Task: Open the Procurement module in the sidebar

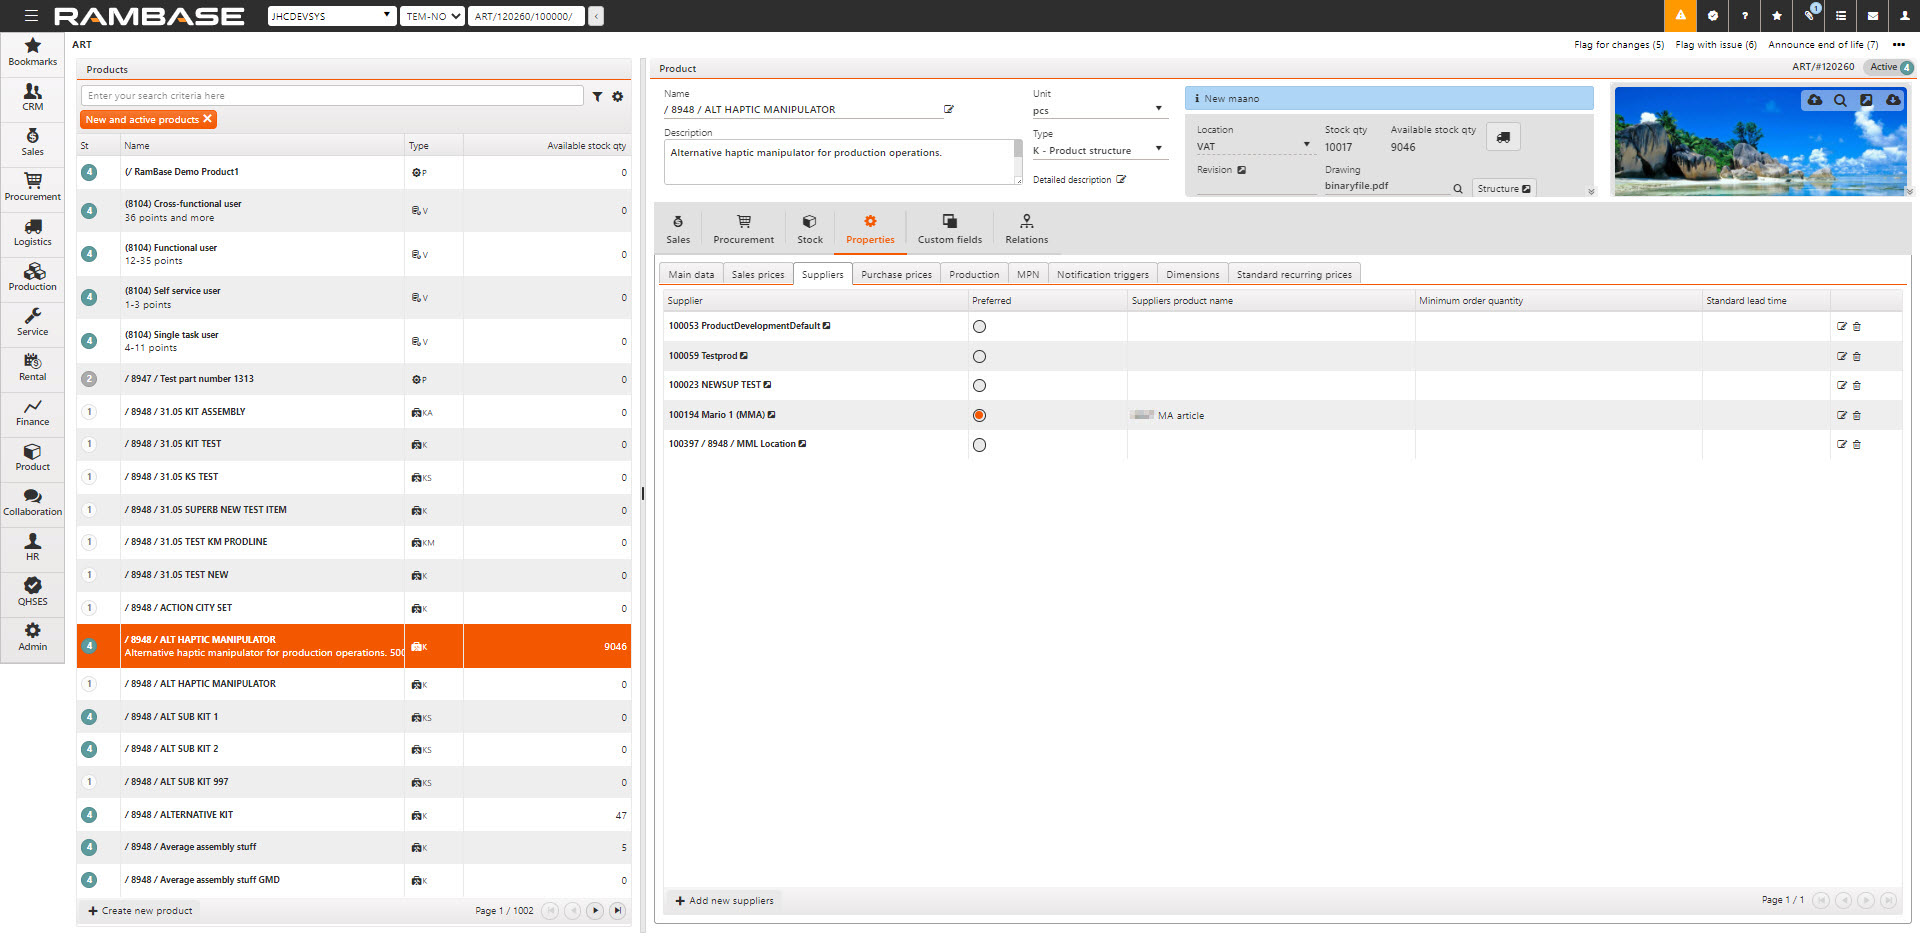Action: pyautogui.click(x=33, y=186)
